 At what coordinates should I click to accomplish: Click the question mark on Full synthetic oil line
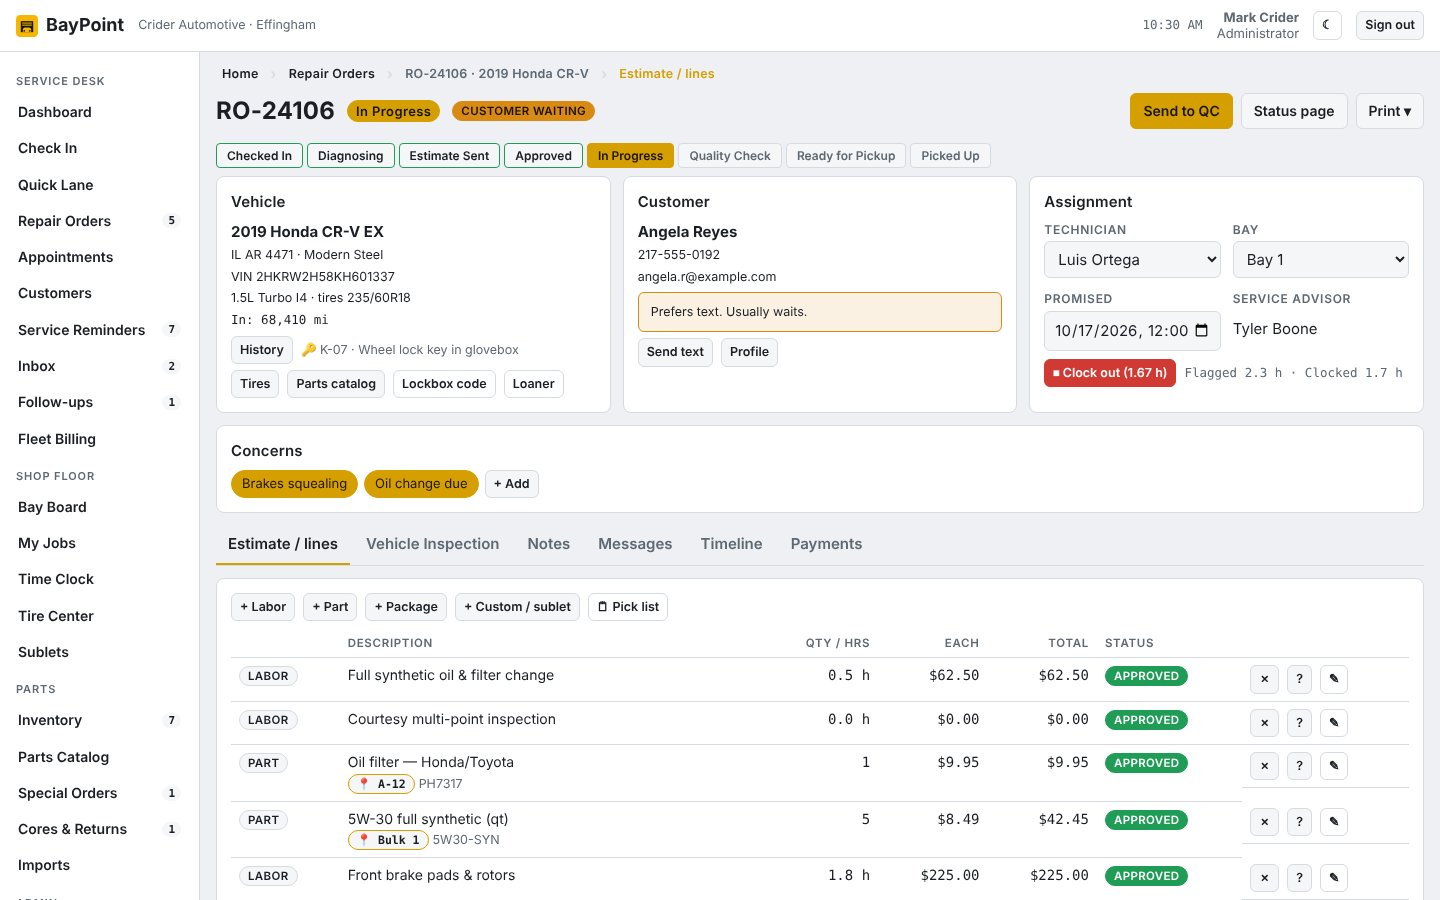click(x=1299, y=679)
